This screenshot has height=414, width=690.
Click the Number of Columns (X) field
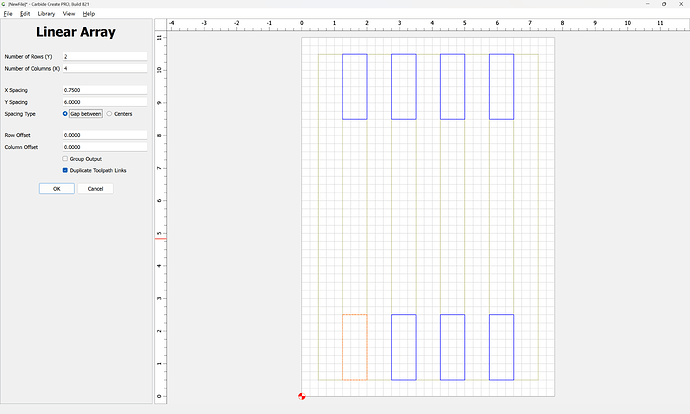click(104, 69)
